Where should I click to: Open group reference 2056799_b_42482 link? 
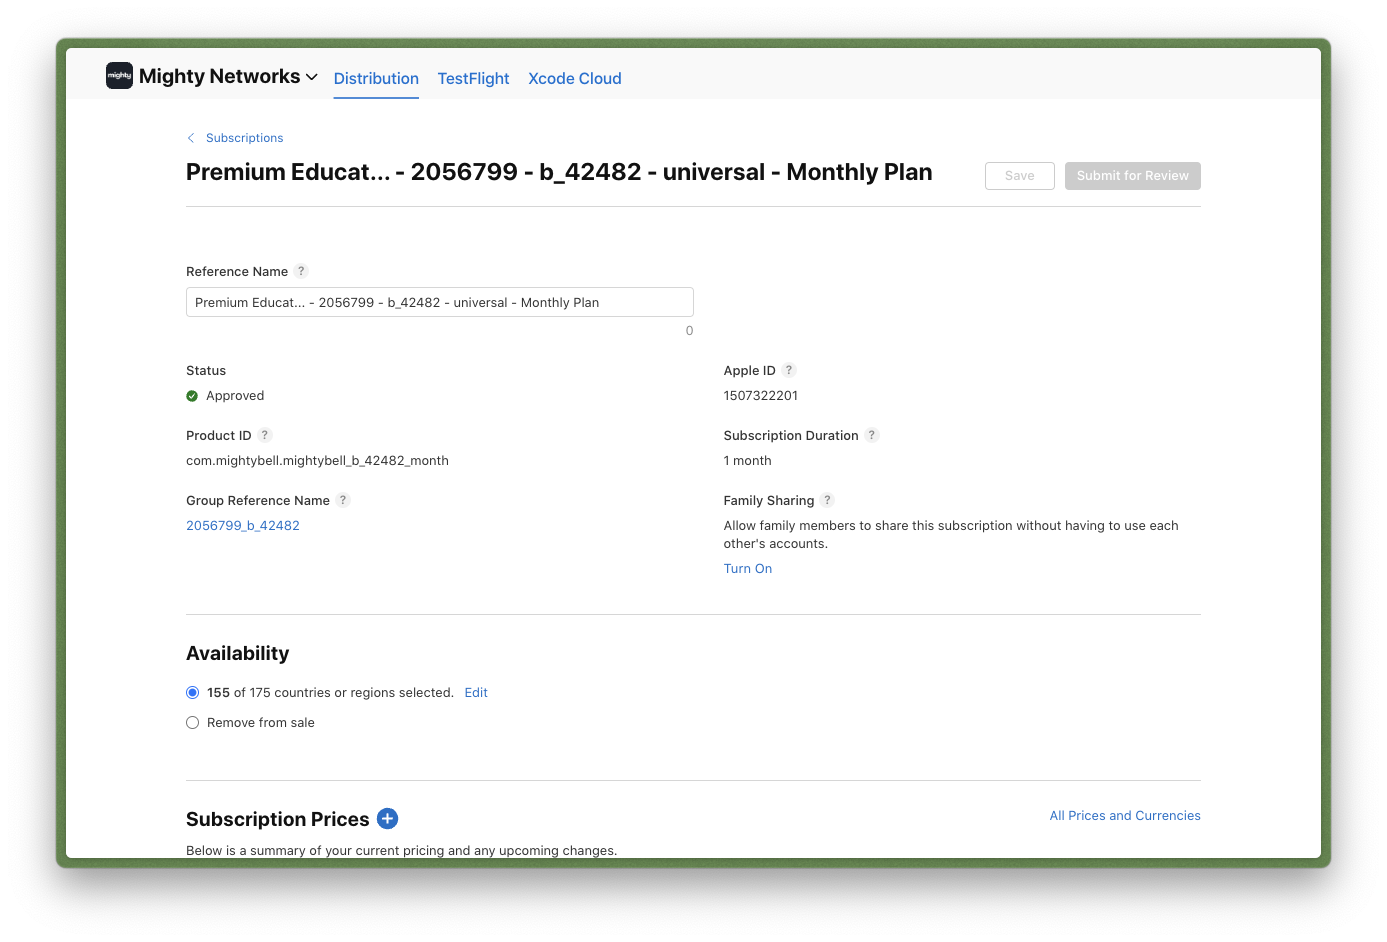(243, 525)
